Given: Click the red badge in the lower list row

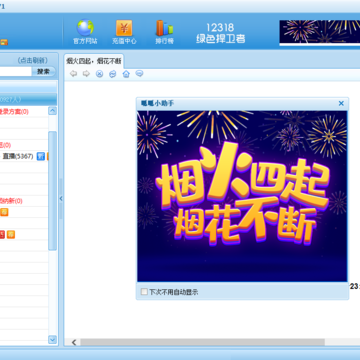Looking at the screenshot, I should click(2, 235).
